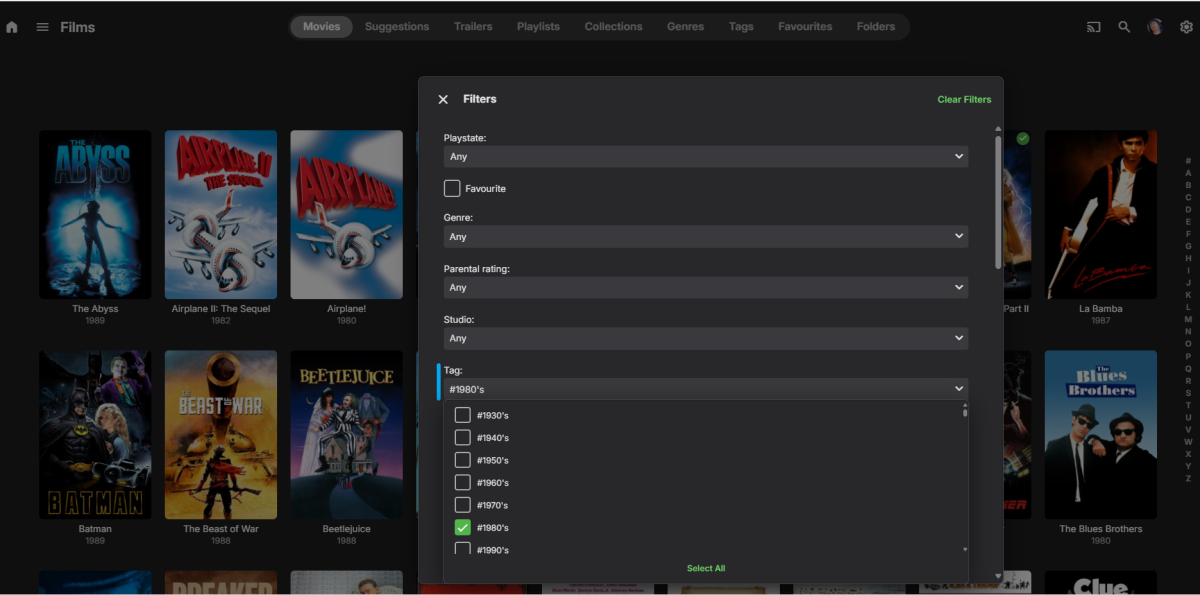Image resolution: width=1200 pixels, height=595 pixels.
Task: Open the Parental rating dropdown
Action: 706,287
